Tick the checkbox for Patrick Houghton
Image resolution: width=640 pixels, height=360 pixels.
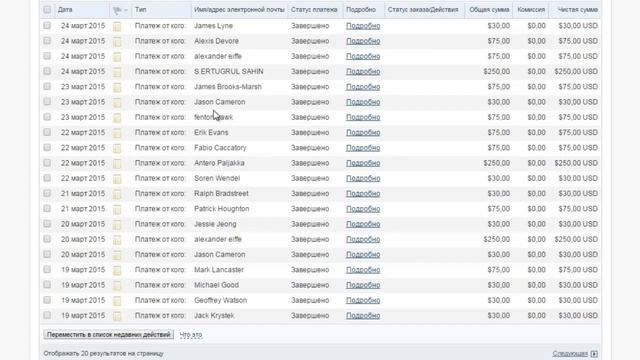coord(47,209)
